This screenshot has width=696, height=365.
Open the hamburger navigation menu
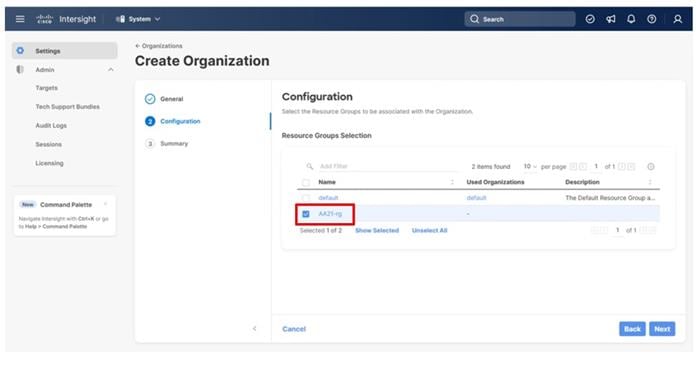click(20, 19)
